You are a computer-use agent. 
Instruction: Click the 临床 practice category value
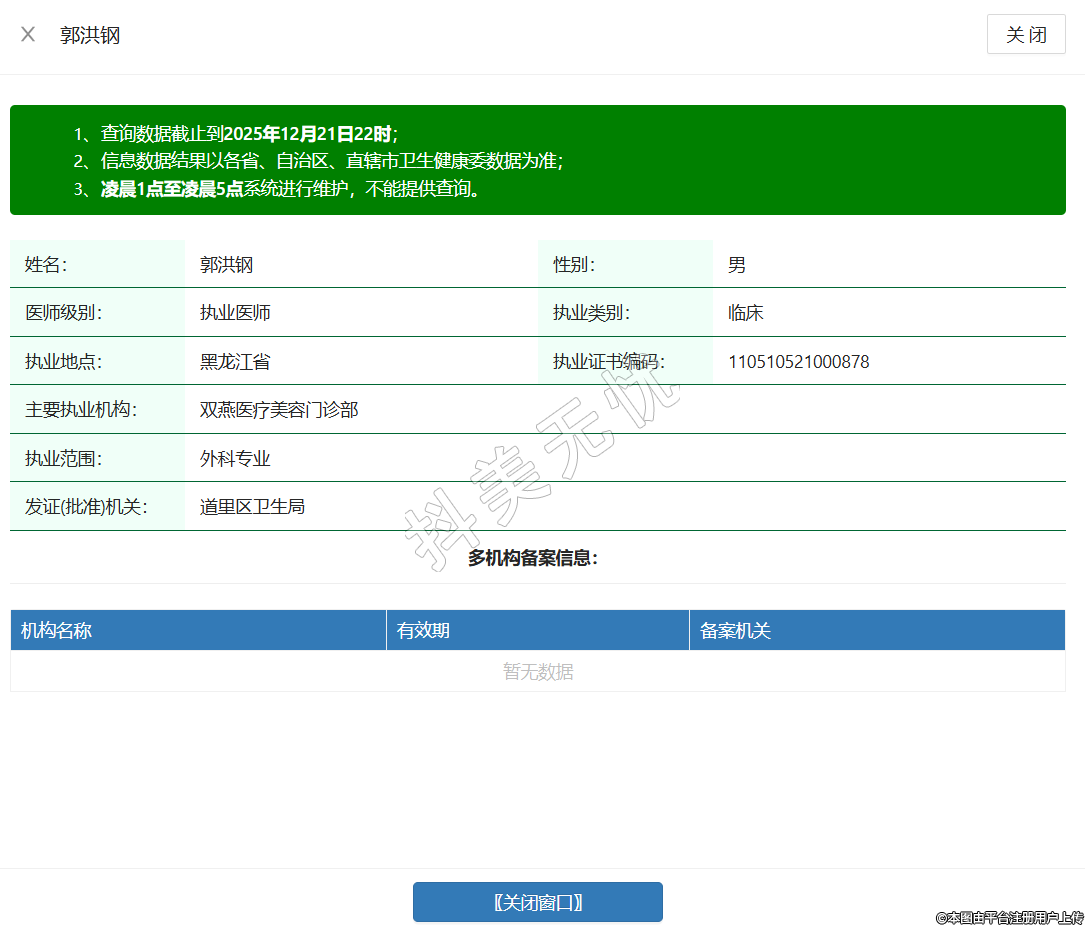coord(745,313)
